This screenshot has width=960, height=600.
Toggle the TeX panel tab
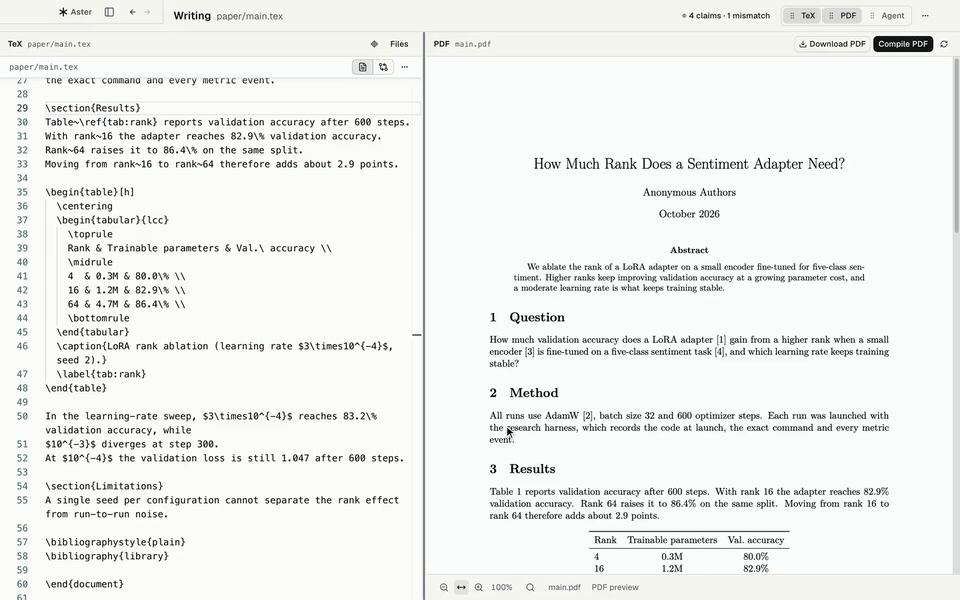(x=803, y=15)
